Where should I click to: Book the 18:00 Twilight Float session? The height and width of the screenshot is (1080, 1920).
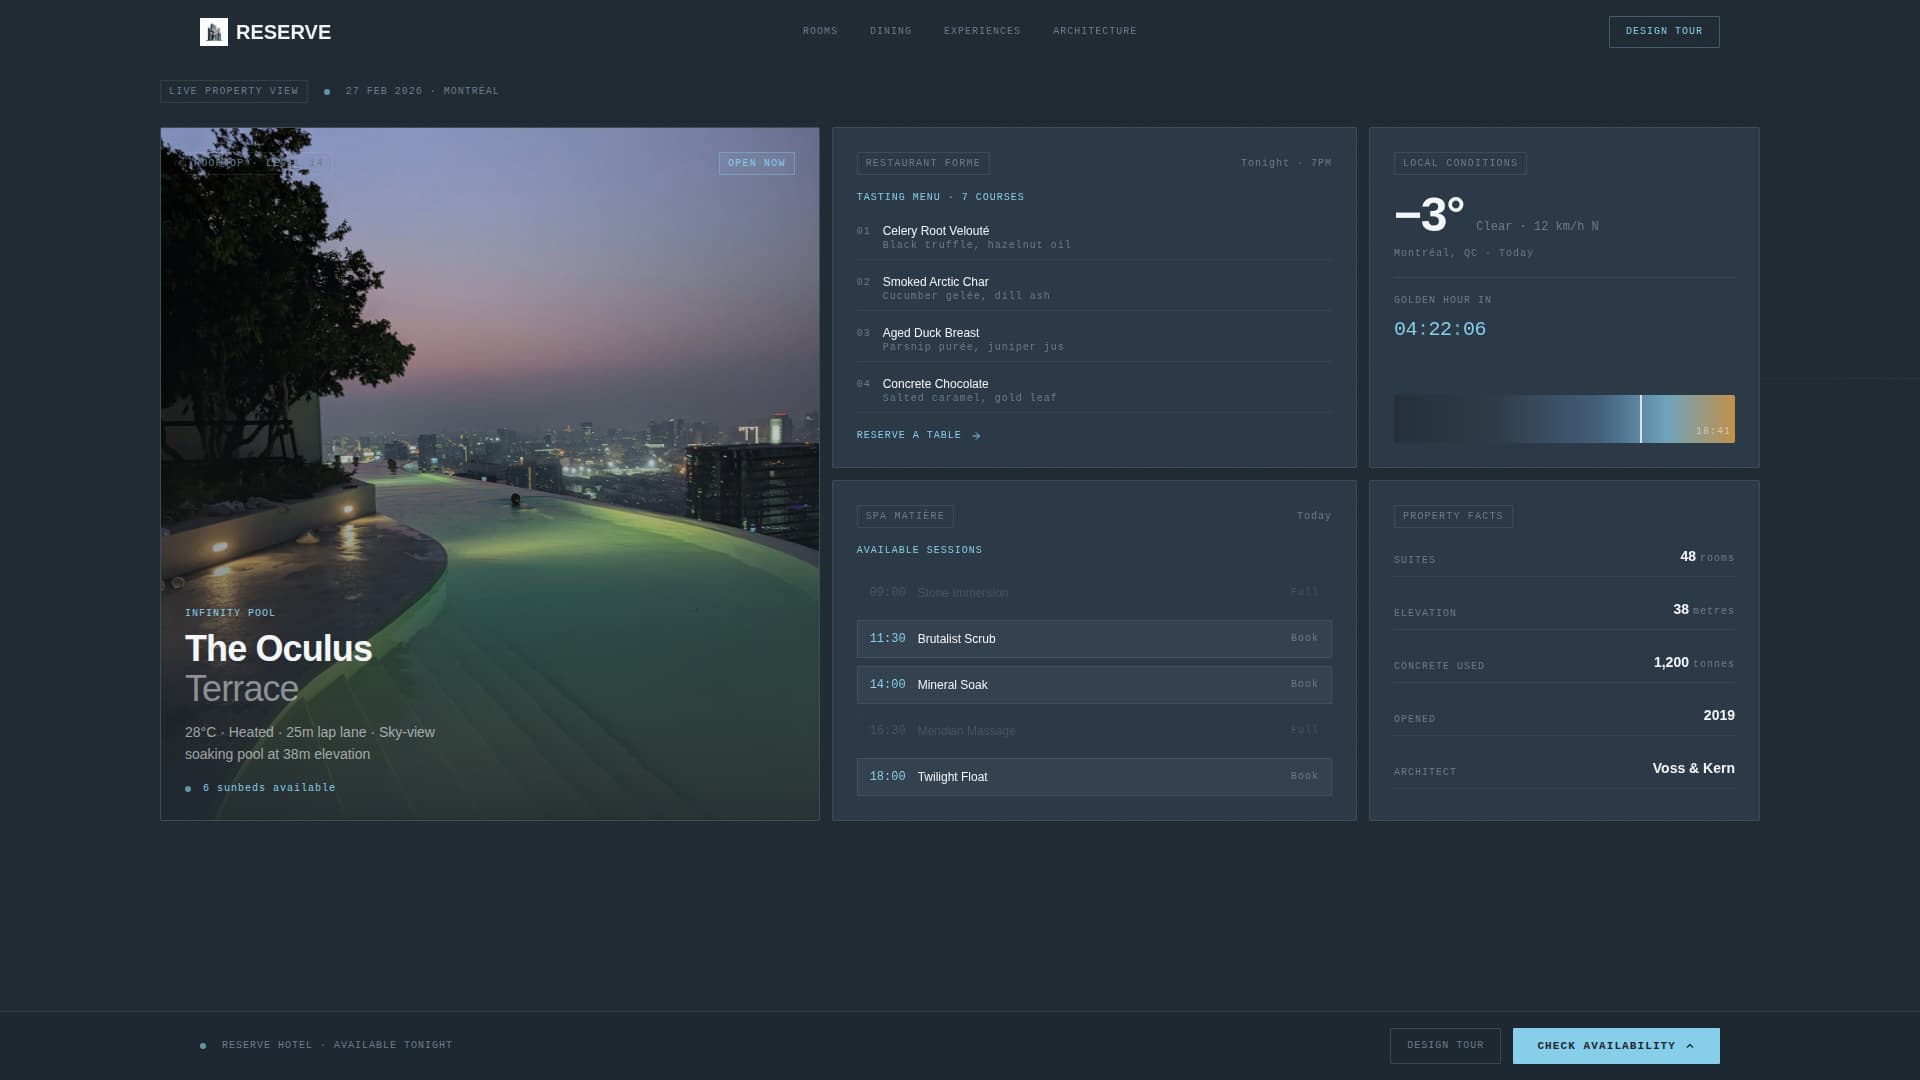point(1304,776)
